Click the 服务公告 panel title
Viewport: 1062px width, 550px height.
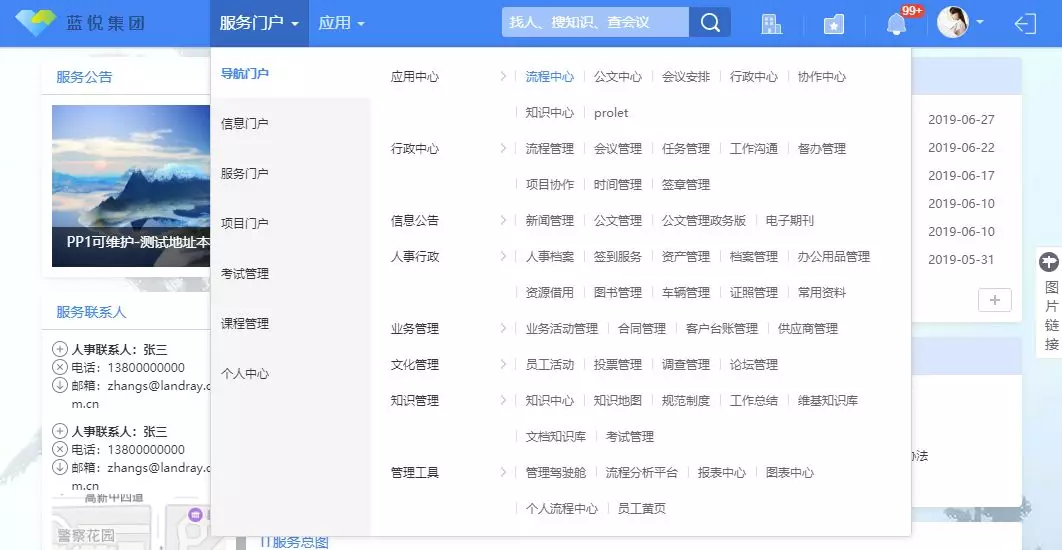point(84,77)
